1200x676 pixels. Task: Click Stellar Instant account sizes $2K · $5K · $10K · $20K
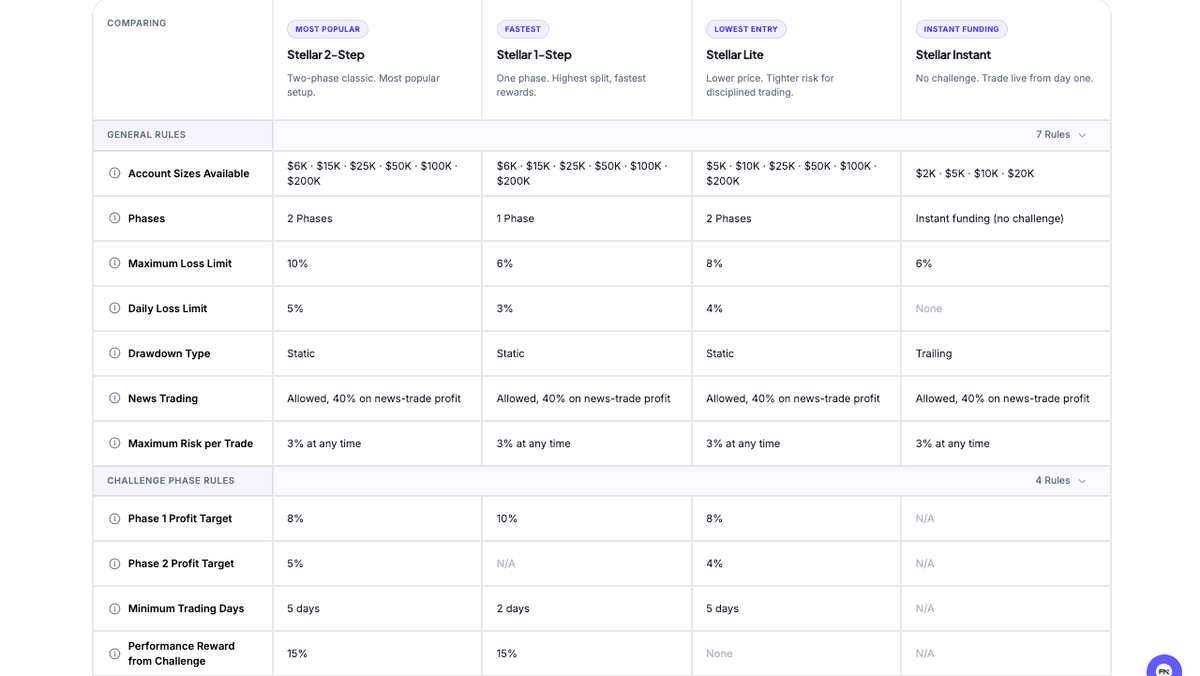pyautogui.click(x=975, y=173)
